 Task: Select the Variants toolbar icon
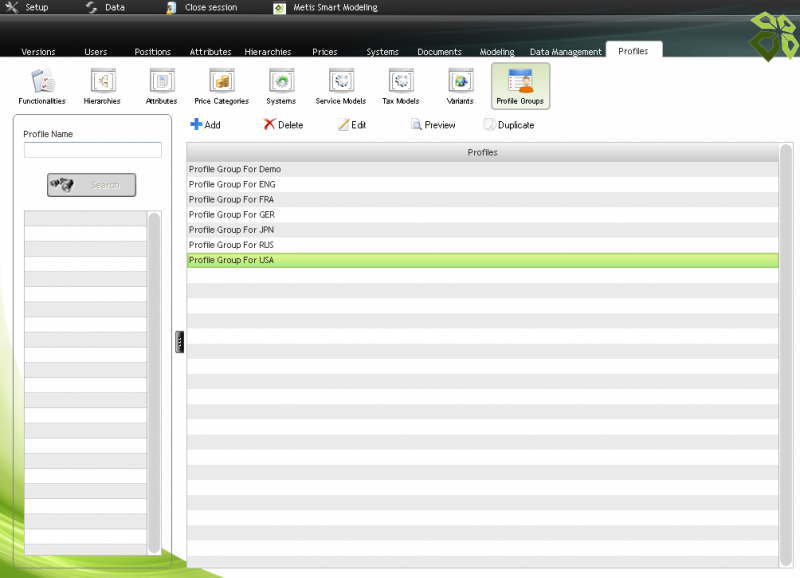point(460,85)
